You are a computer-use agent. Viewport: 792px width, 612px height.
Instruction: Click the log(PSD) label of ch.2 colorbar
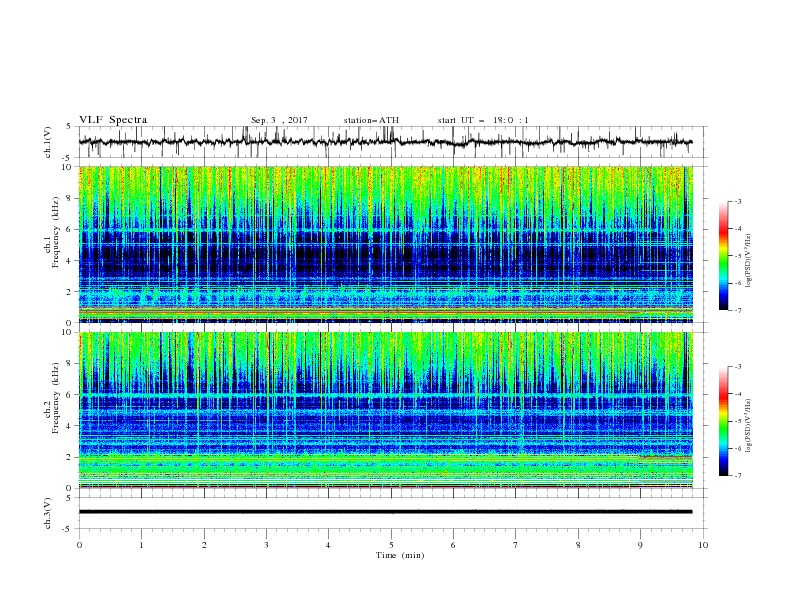click(x=748, y=426)
